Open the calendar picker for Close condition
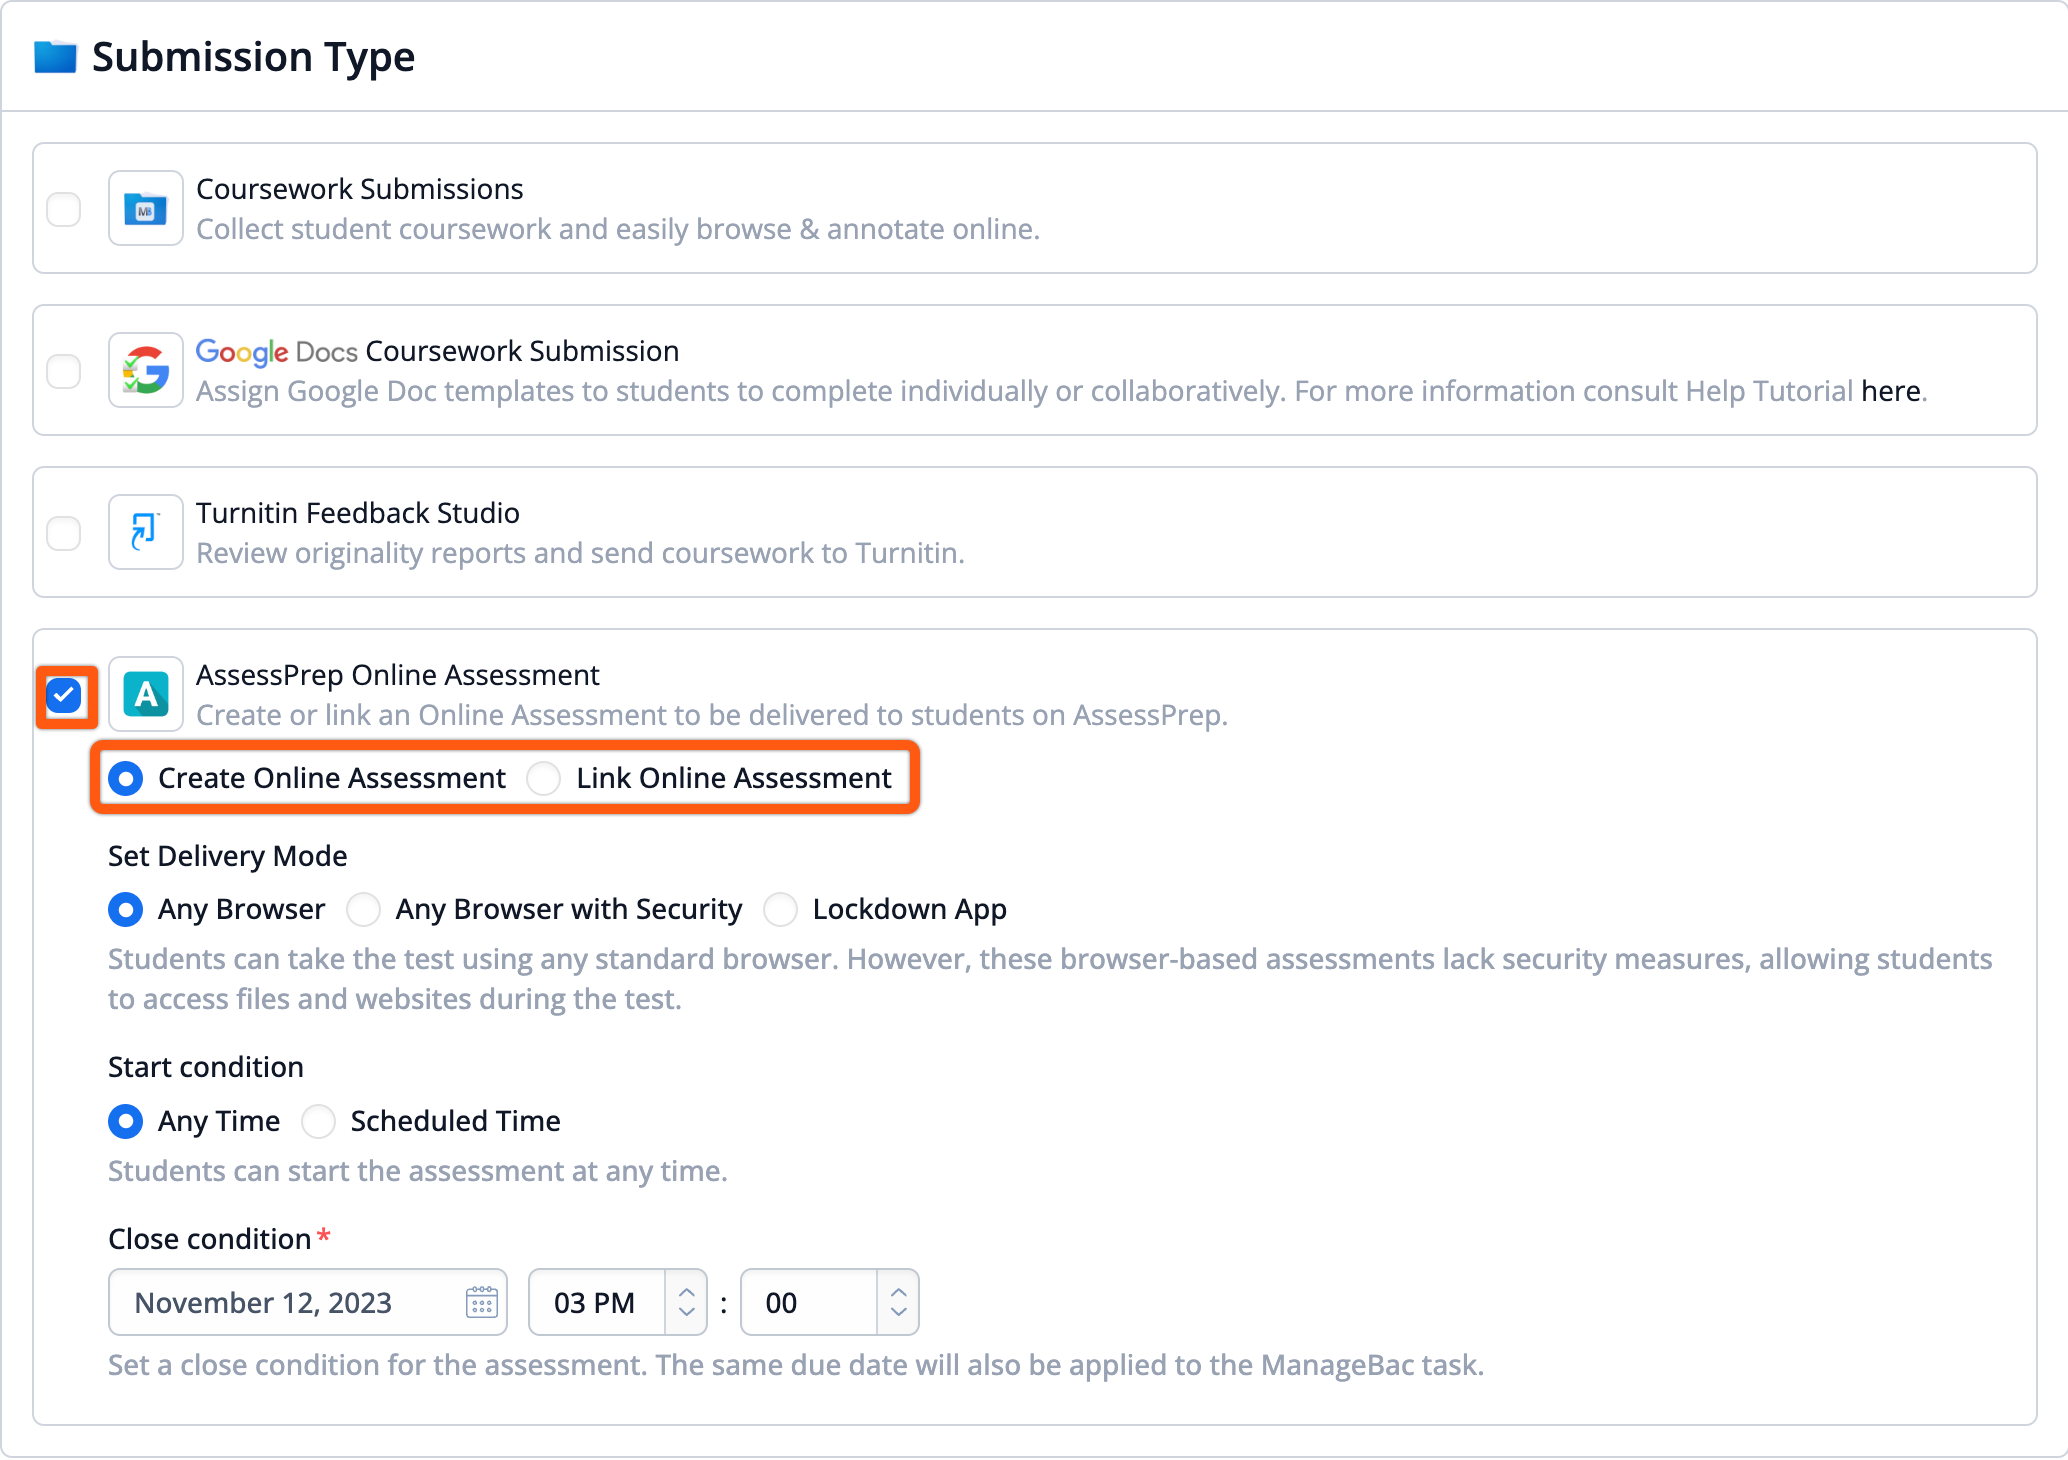Image resolution: width=2068 pixels, height=1460 pixels. [x=481, y=1302]
